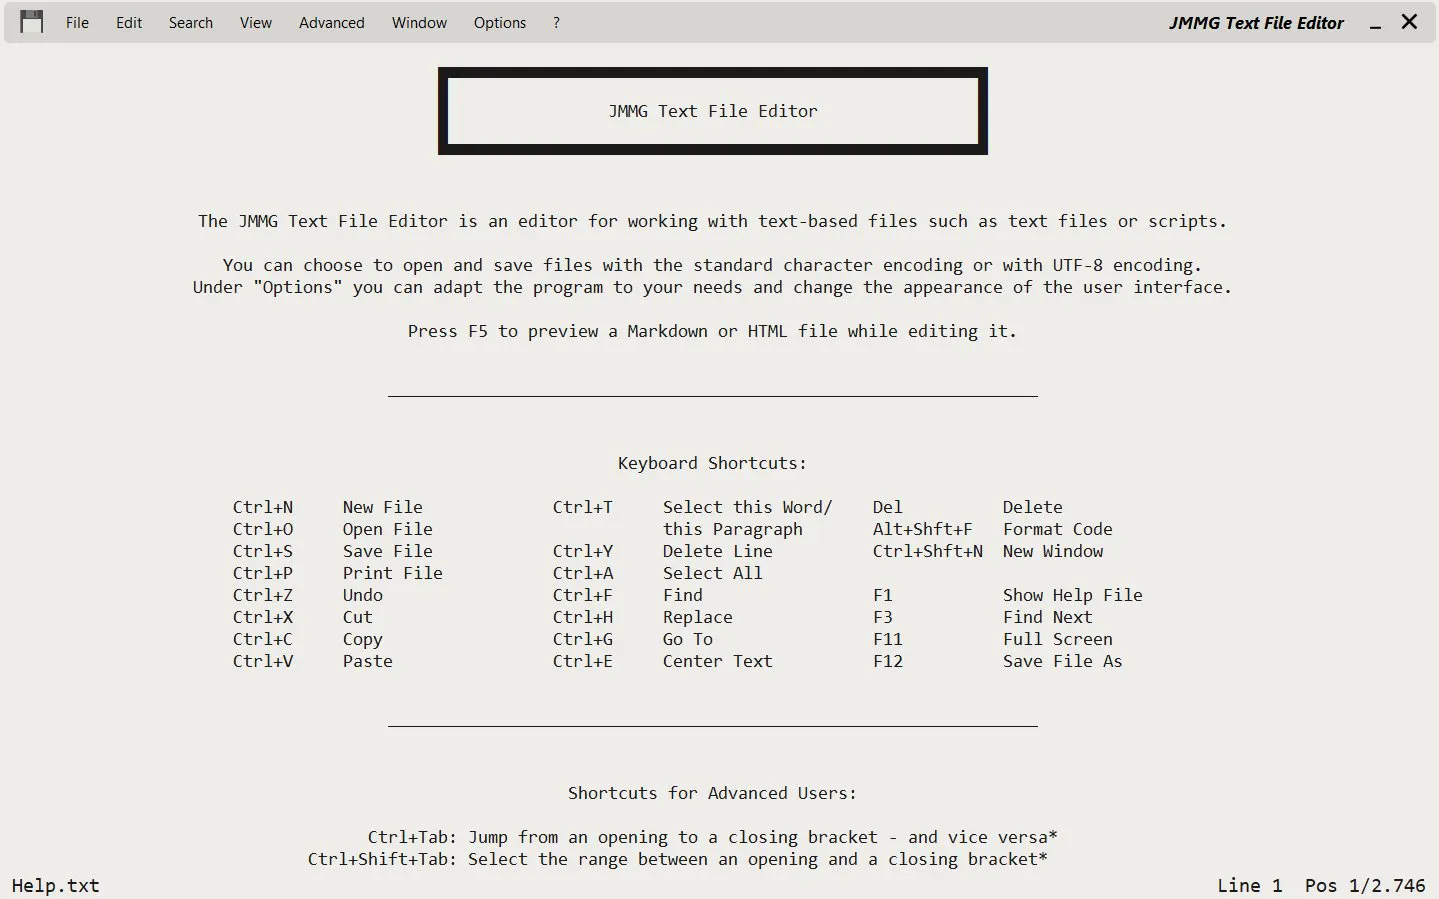The image size is (1439, 899).
Task: Click the Format Code text
Action: (1058, 529)
